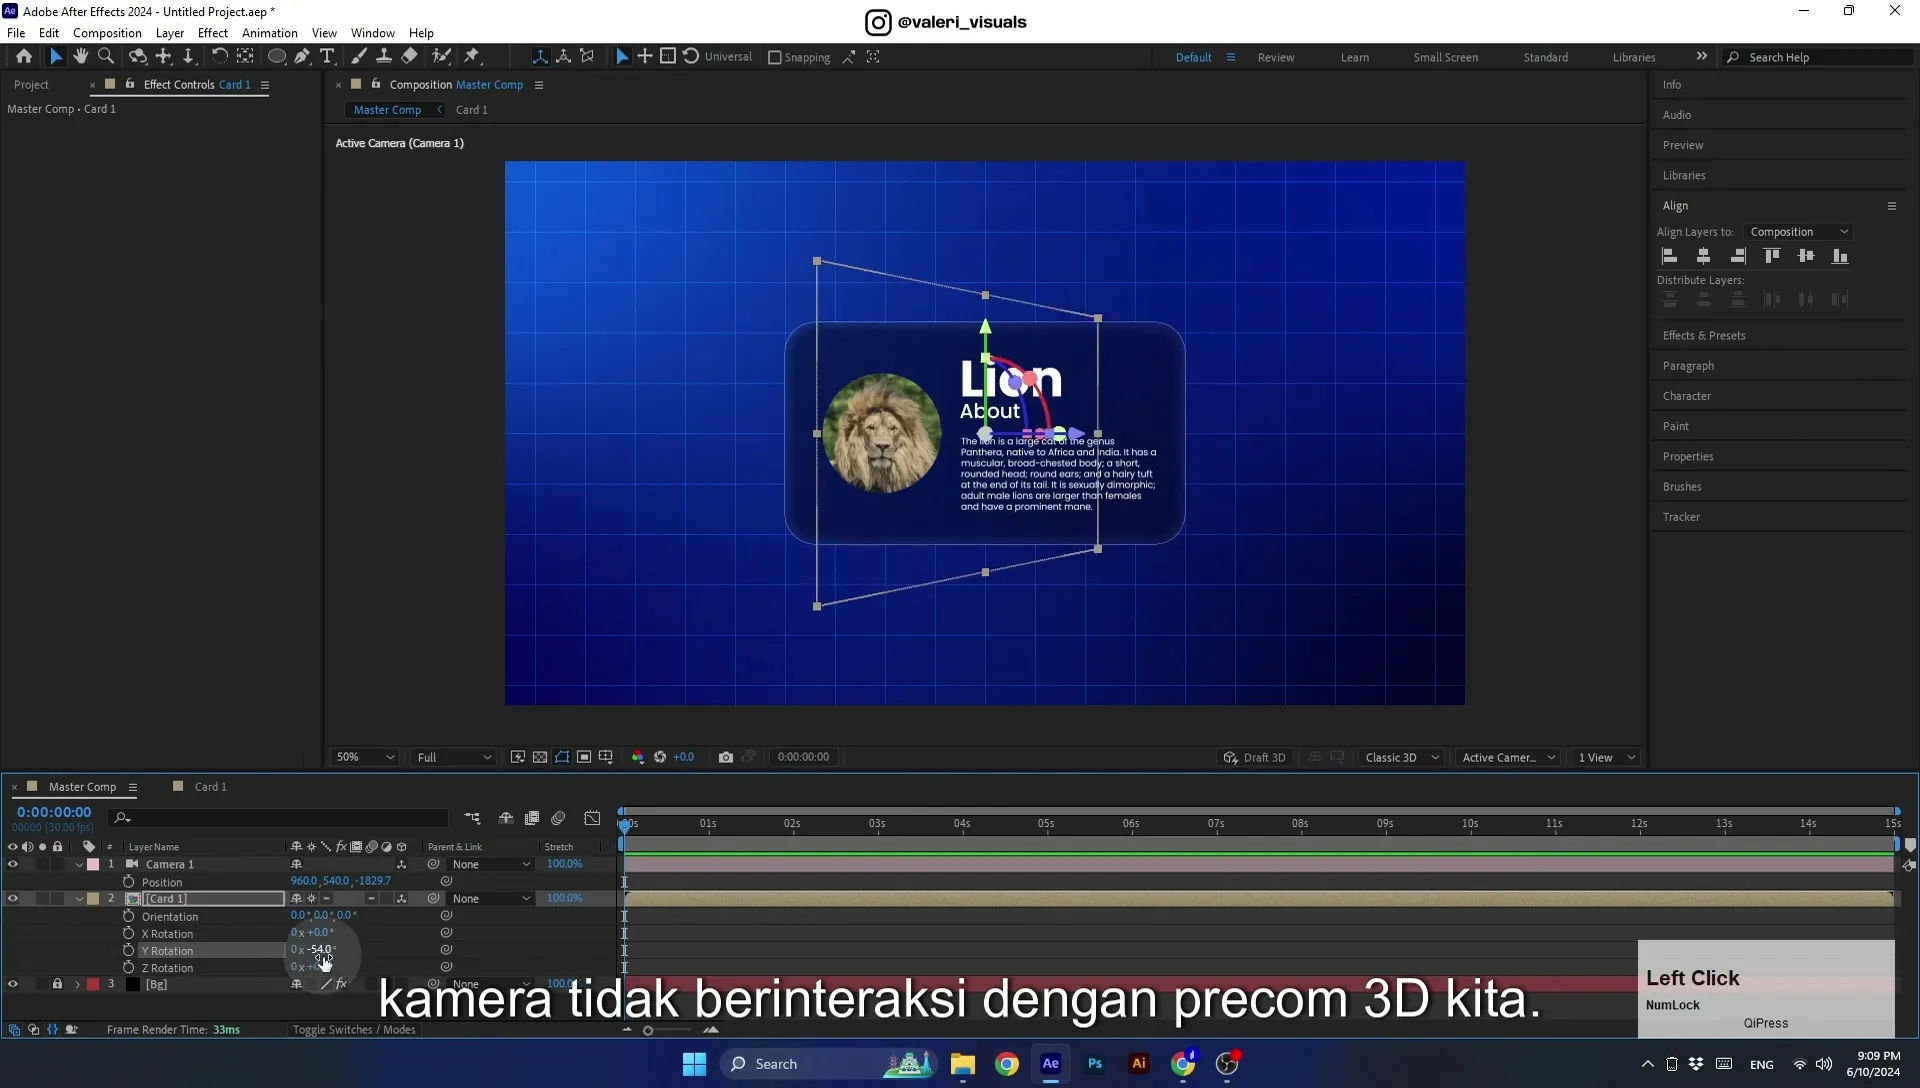
Task: Select the Brush tool
Action: click(x=358, y=57)
